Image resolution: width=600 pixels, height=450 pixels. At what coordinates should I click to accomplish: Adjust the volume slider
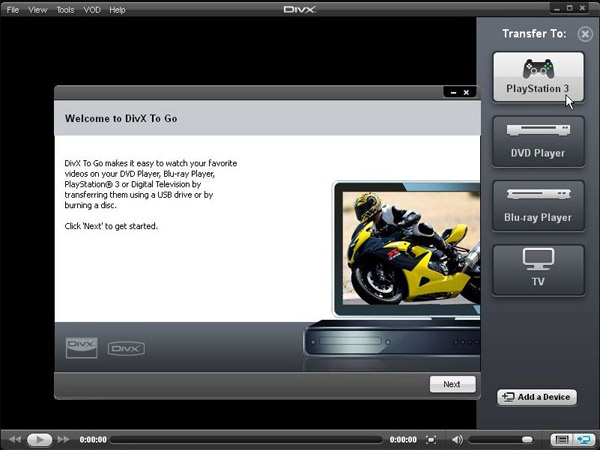click(x=501, y=440)
